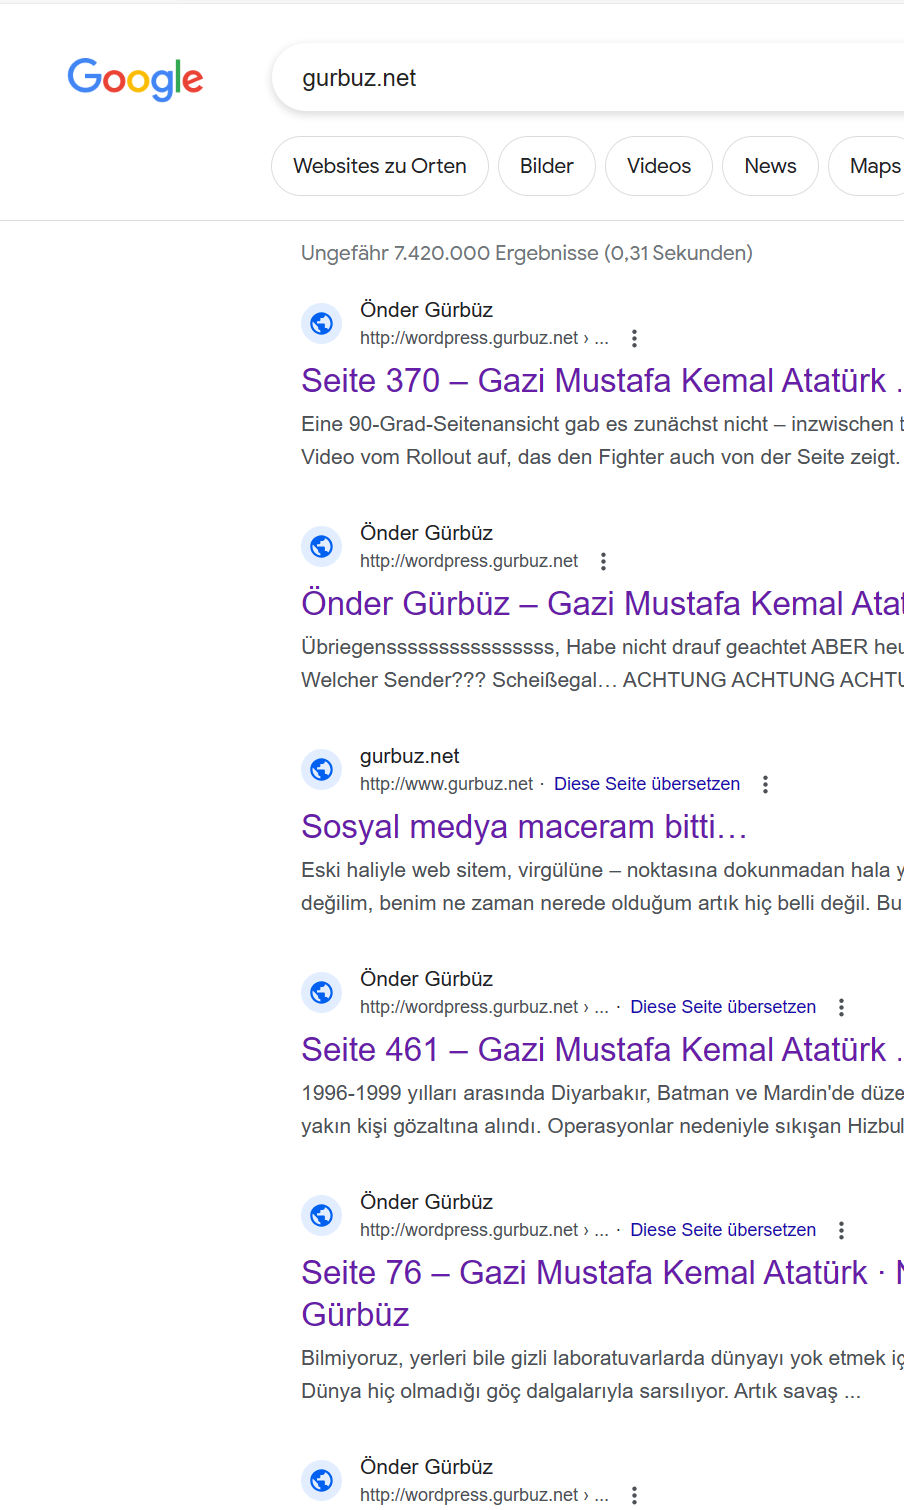Click the Ungefähr 7.420.000 Ergebnisse count text
Image resolution: width=904 pixels, height=1510 pixels.
point(527,253)
